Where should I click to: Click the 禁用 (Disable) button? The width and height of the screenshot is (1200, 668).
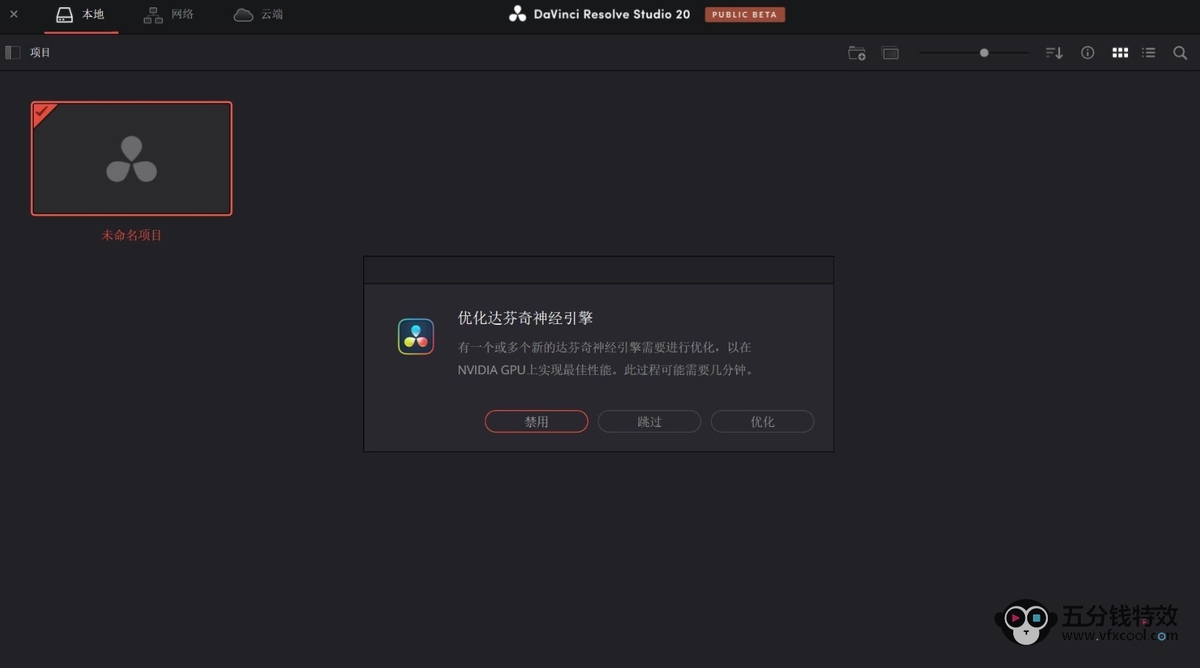click(536, 422)
